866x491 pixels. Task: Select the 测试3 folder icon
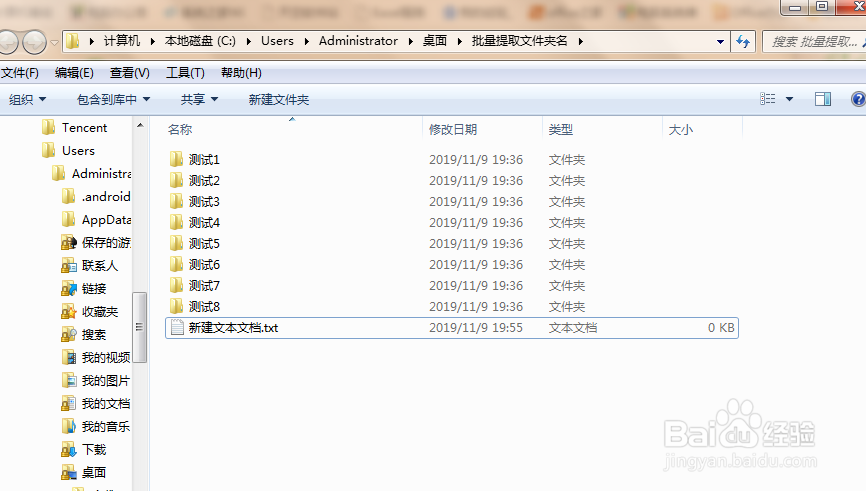click(x=176, y=202)
